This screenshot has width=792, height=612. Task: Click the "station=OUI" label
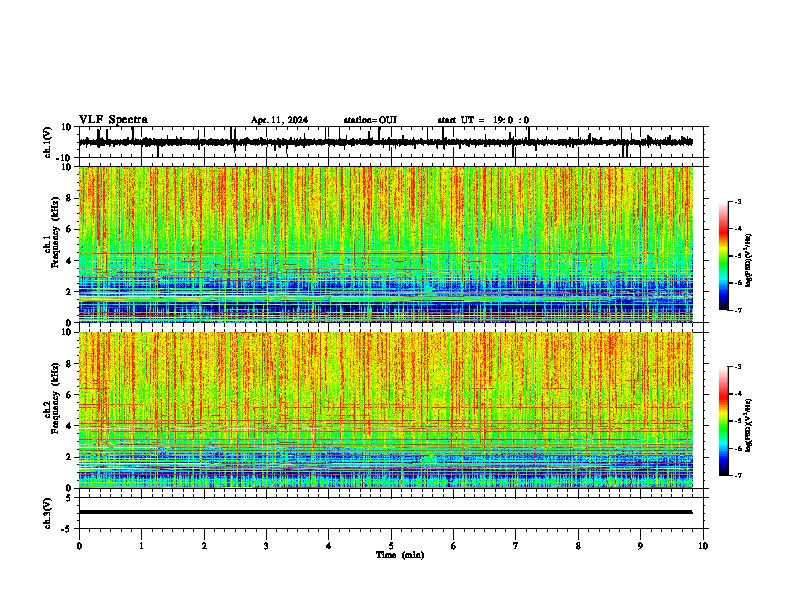(370, 120)
